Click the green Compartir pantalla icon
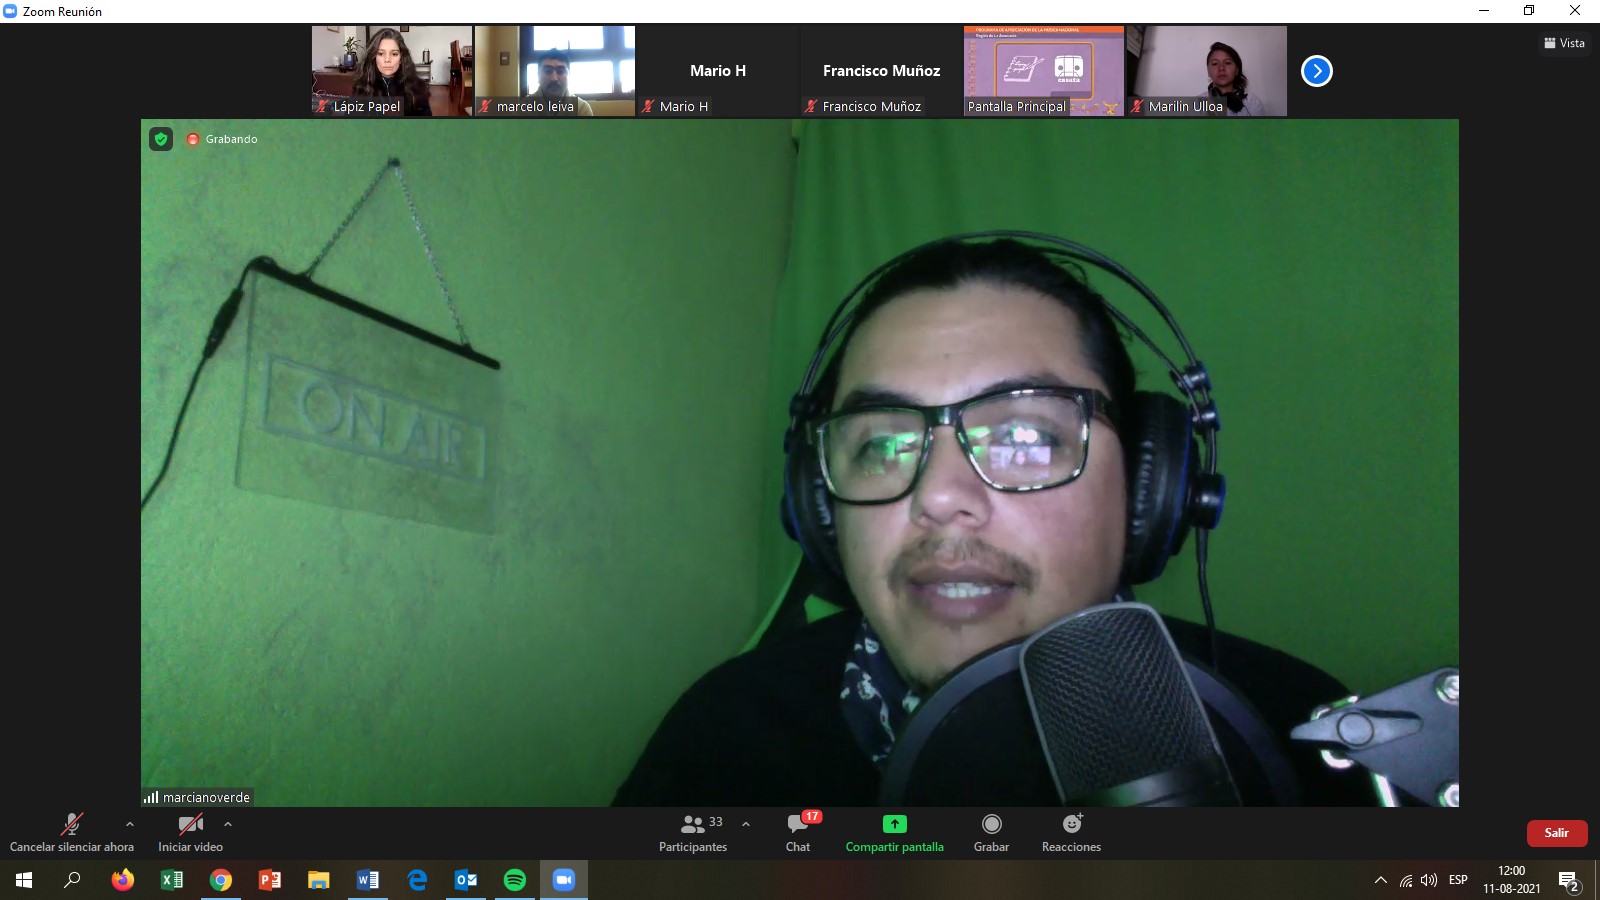This screenshot has width=1600, height=900. click(x=894, y=824)
